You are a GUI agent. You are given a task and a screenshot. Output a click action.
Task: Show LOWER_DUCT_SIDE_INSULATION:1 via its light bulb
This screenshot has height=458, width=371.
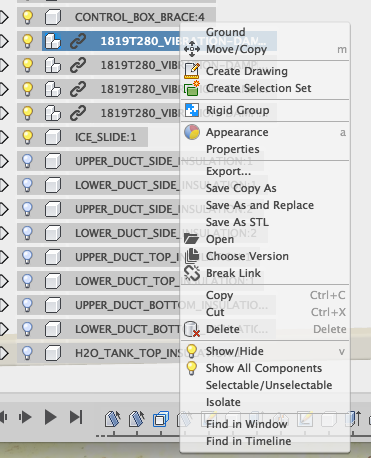click(x=27, y=185)
